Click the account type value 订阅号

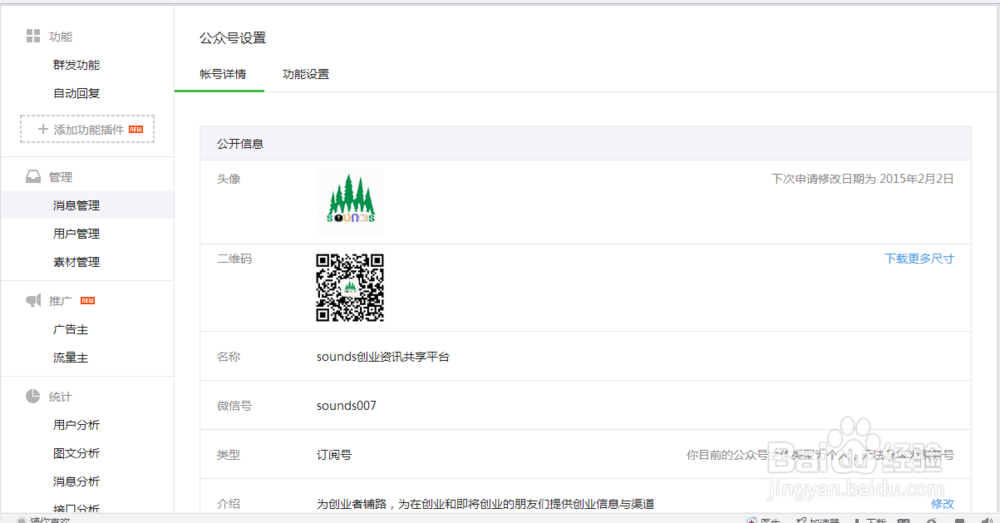pyautogui.click(x=334, y=455)
